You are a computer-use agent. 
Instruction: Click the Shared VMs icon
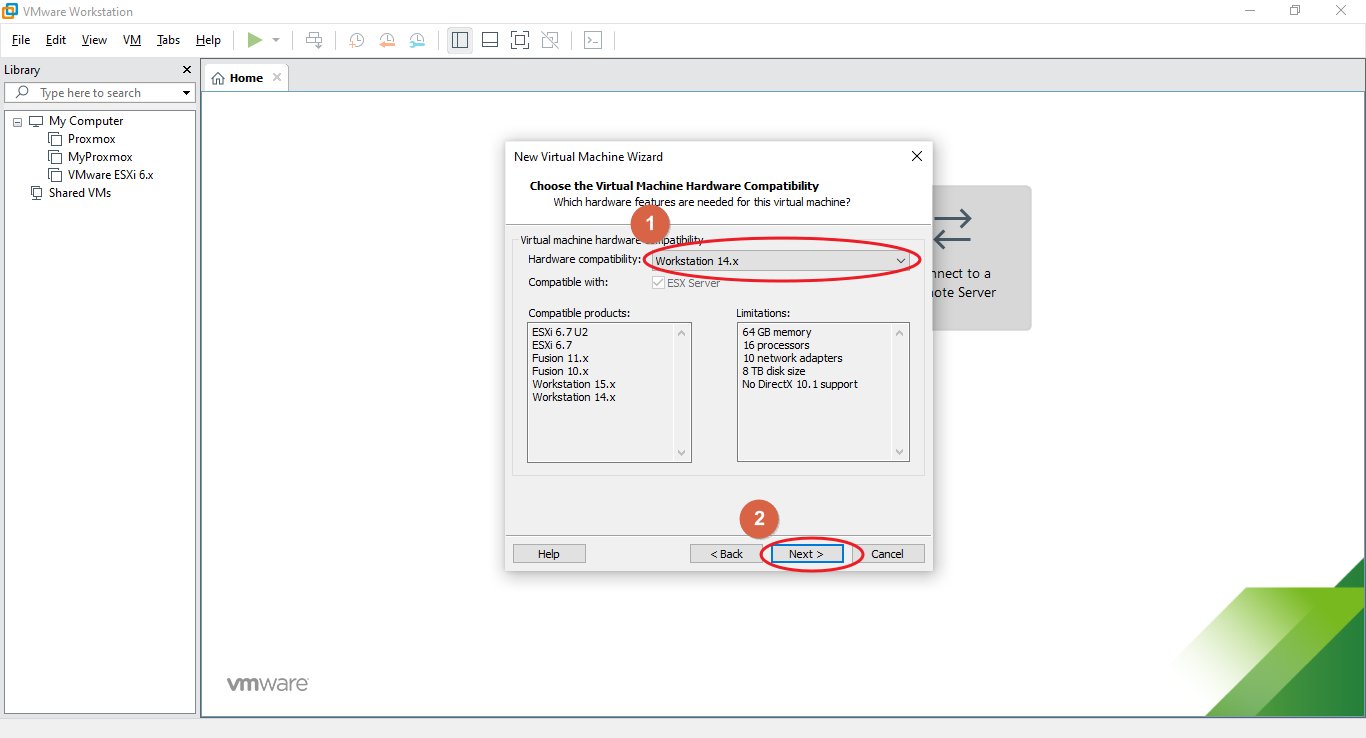[37, 193]
